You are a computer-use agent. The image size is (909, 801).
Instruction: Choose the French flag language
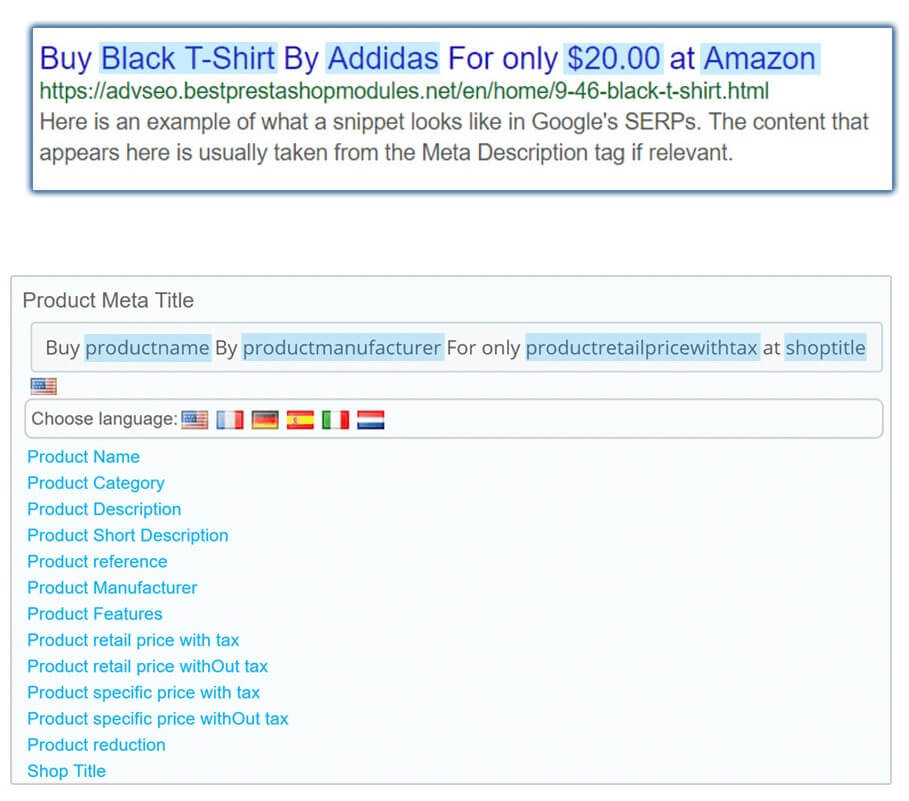230,420
